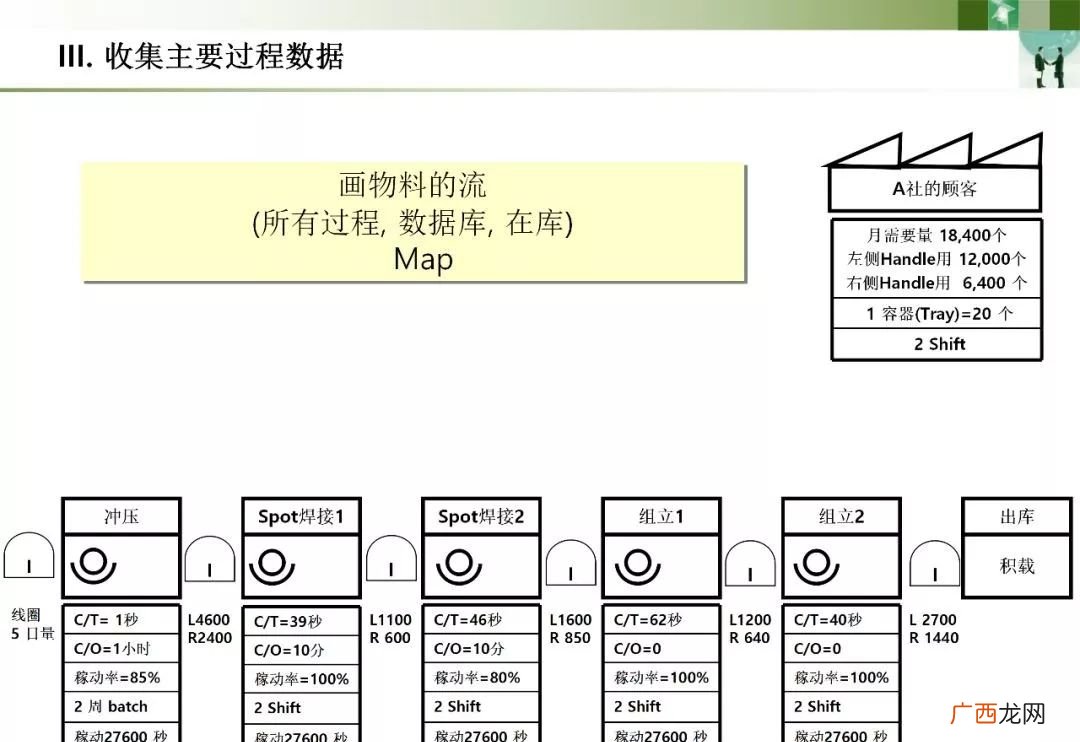Click the C/T=39秒 cell
The width and height of the screenshot is (1080, 742).
(301, 621)
